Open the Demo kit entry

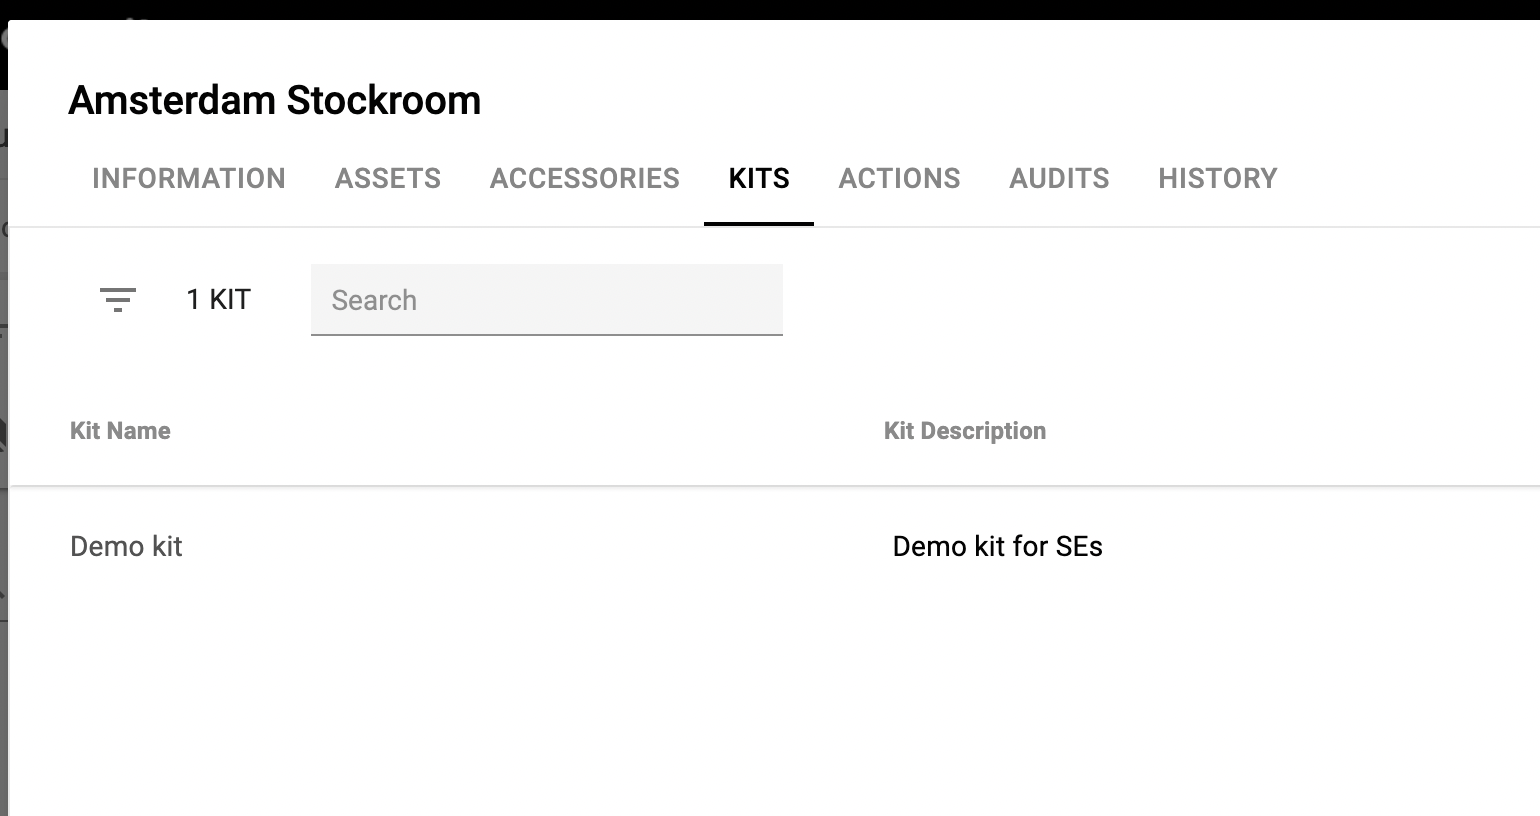coord(126,547)
